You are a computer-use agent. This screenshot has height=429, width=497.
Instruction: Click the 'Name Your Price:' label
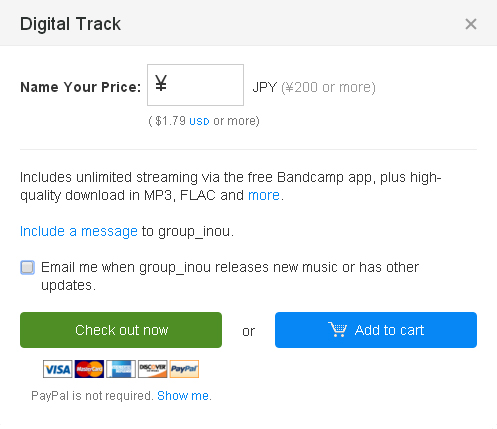coord(81,87)
